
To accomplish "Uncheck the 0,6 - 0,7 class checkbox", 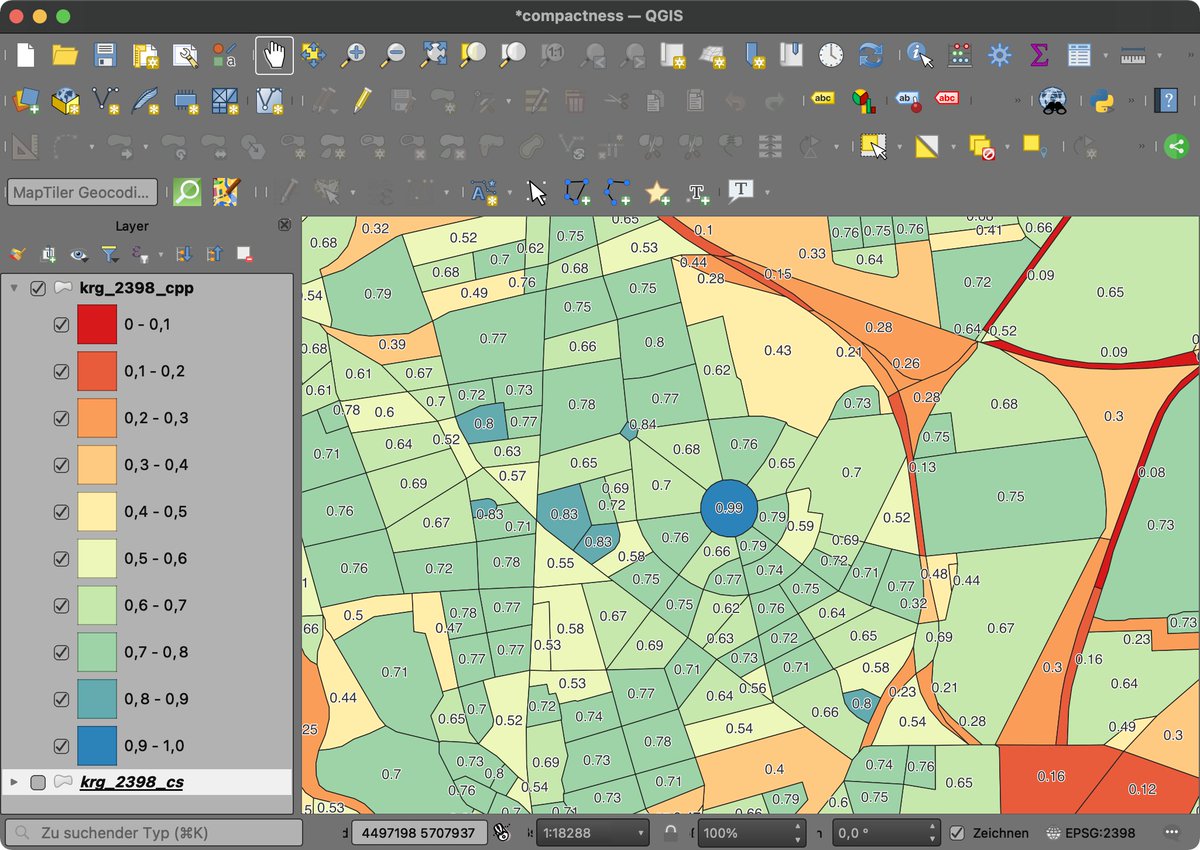I will [61, 606].
